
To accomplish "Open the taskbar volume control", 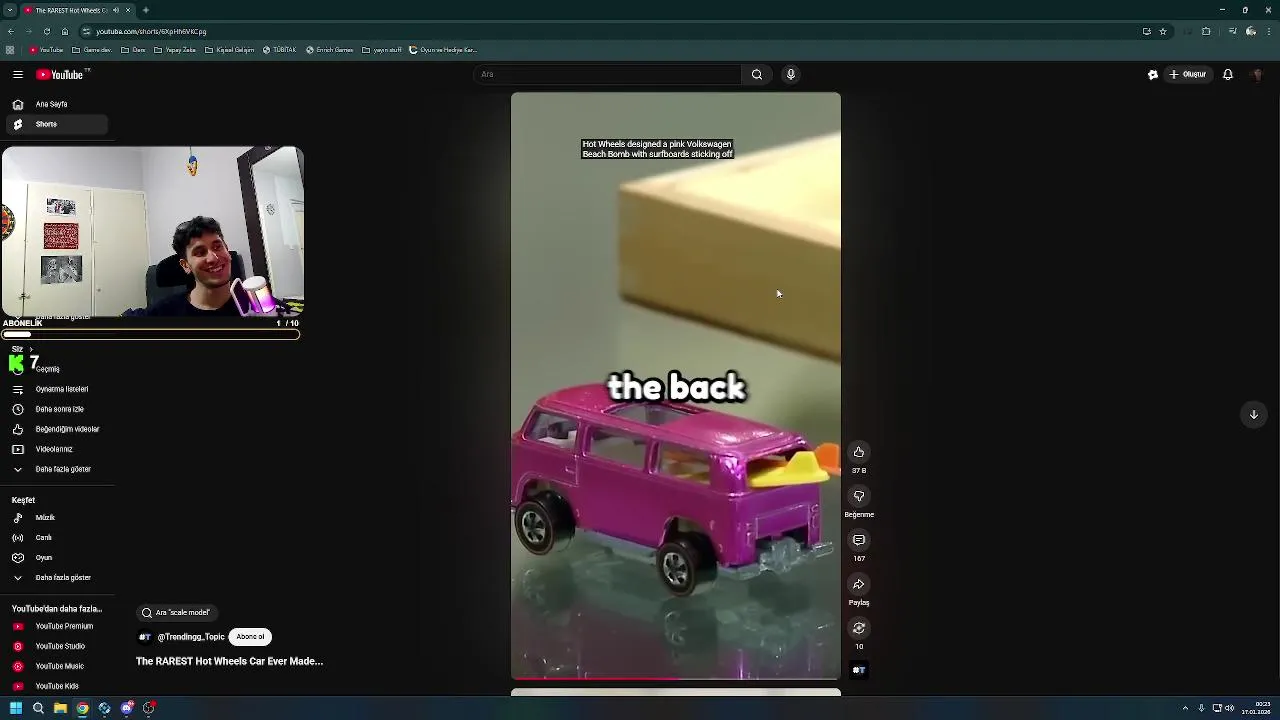I will [x=1229, y=708].
